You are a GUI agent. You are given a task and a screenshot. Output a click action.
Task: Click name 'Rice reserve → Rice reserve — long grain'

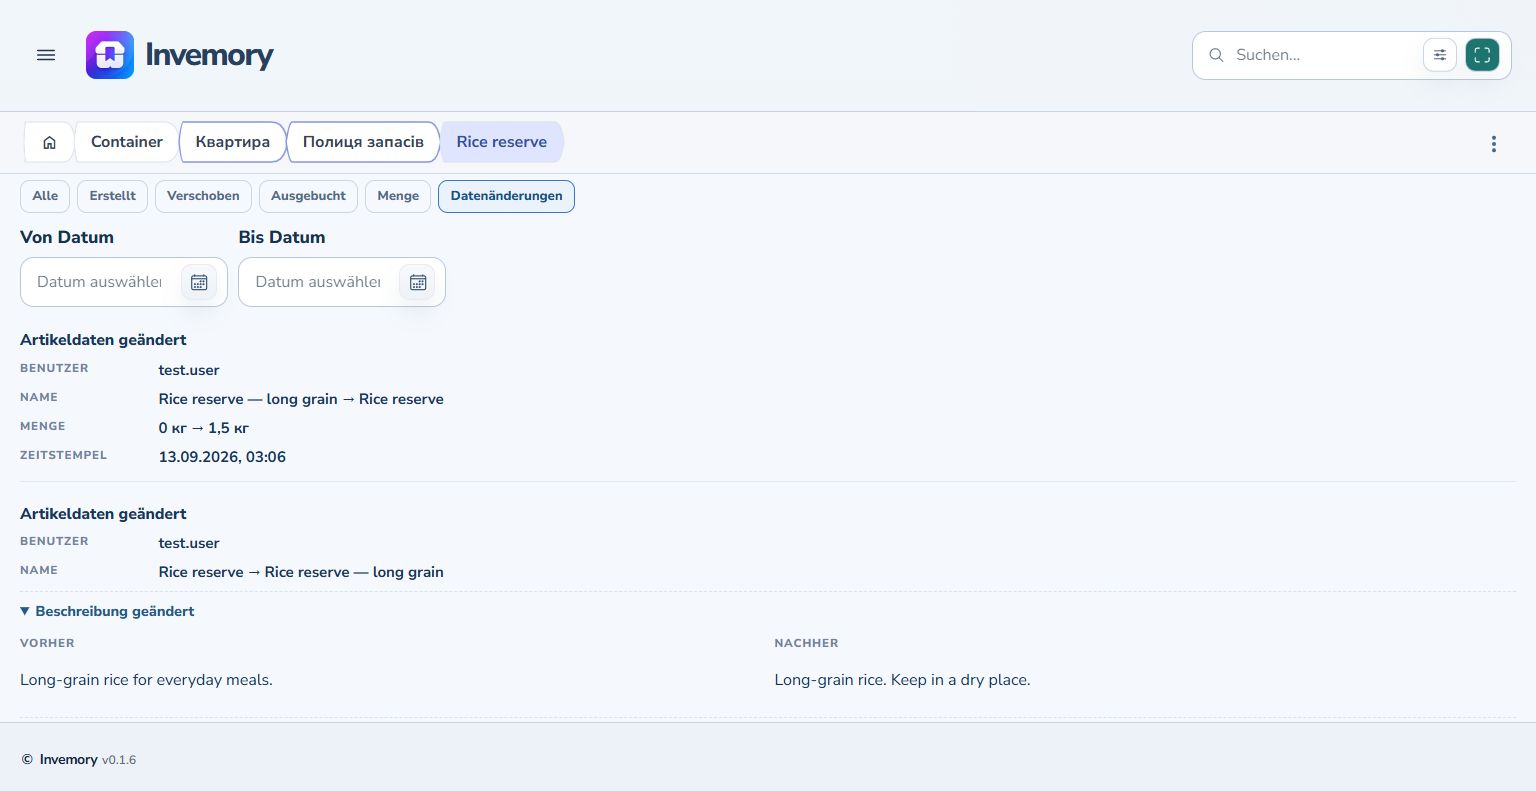pos(301,572)
